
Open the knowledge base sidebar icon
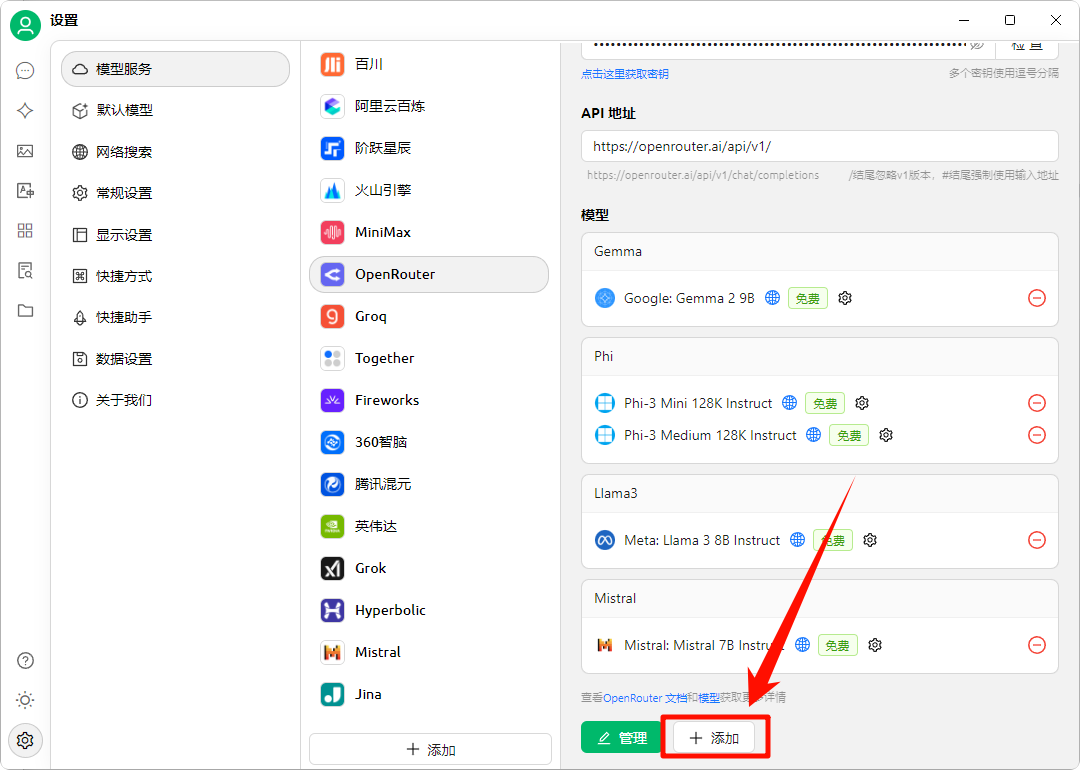[25, 271]
